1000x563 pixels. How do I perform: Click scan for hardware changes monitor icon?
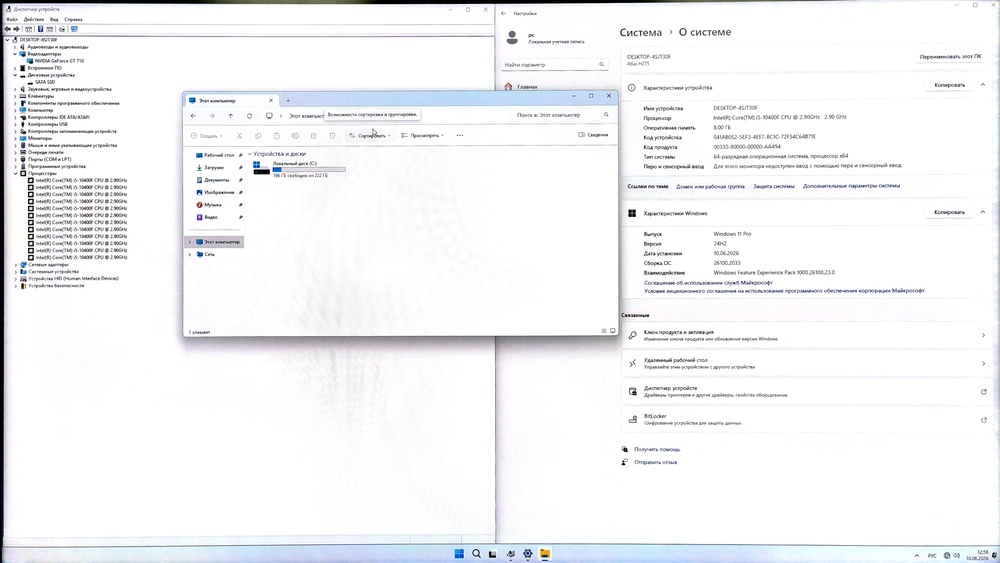pos(74,29)
